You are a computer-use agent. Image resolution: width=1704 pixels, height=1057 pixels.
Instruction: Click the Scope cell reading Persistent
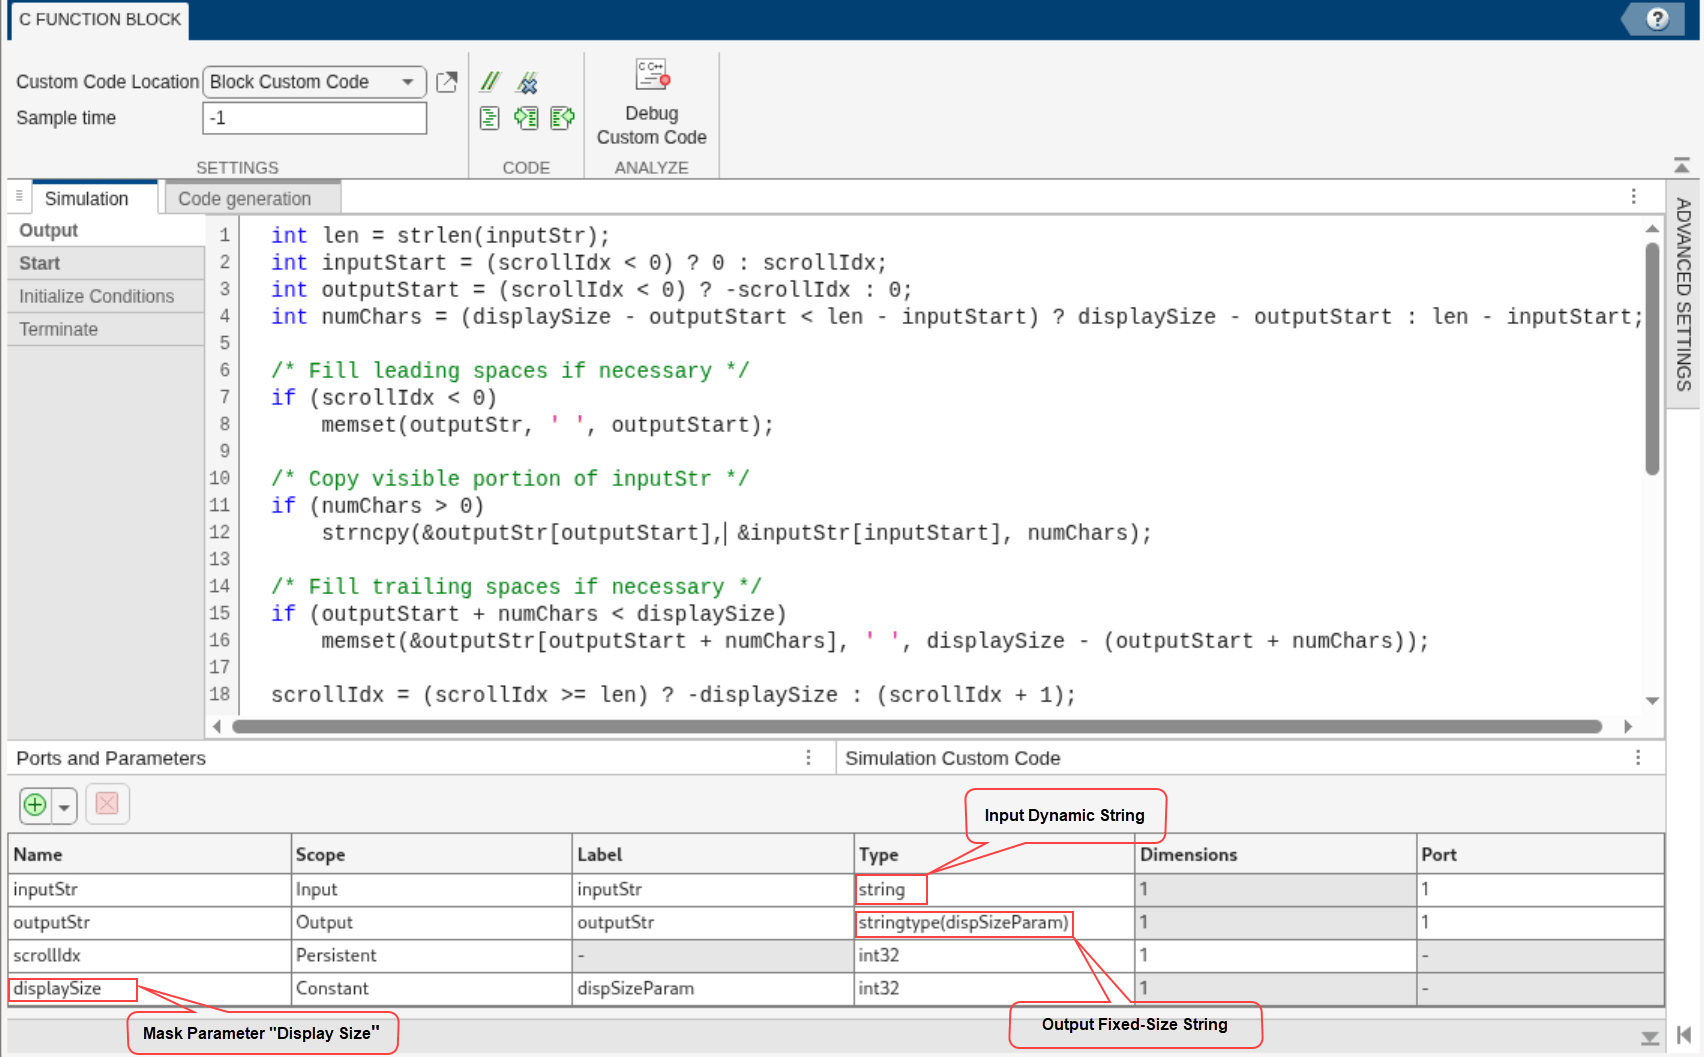tap(431, 955)
